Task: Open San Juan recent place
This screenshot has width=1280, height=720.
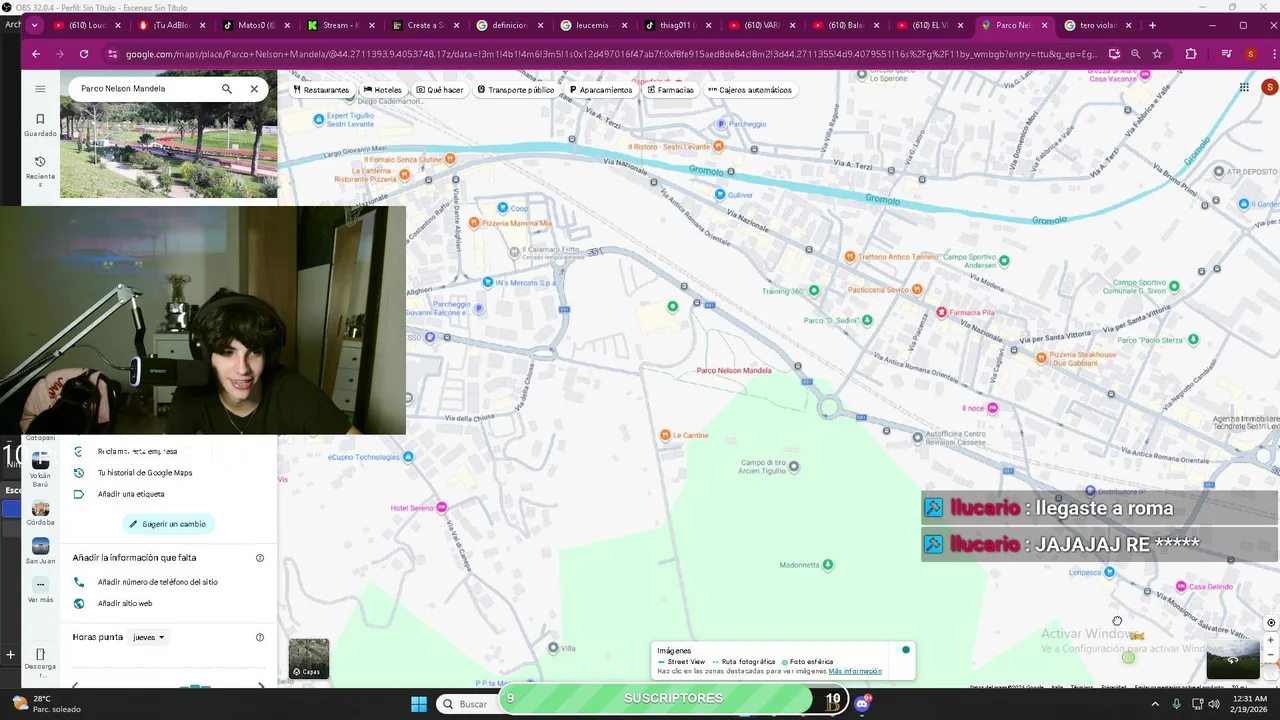Action: click(40, 551)
